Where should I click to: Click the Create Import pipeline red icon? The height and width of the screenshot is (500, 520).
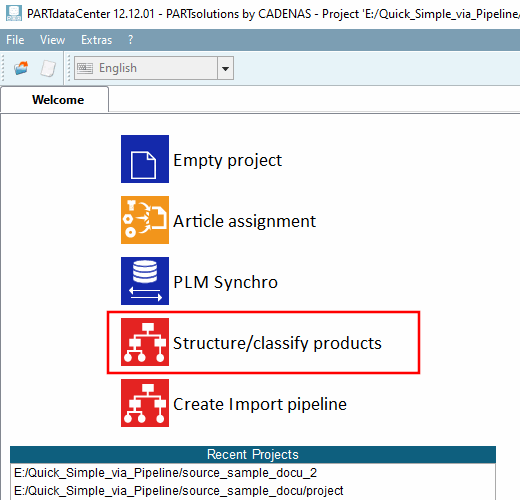click(x=145, y=403)
